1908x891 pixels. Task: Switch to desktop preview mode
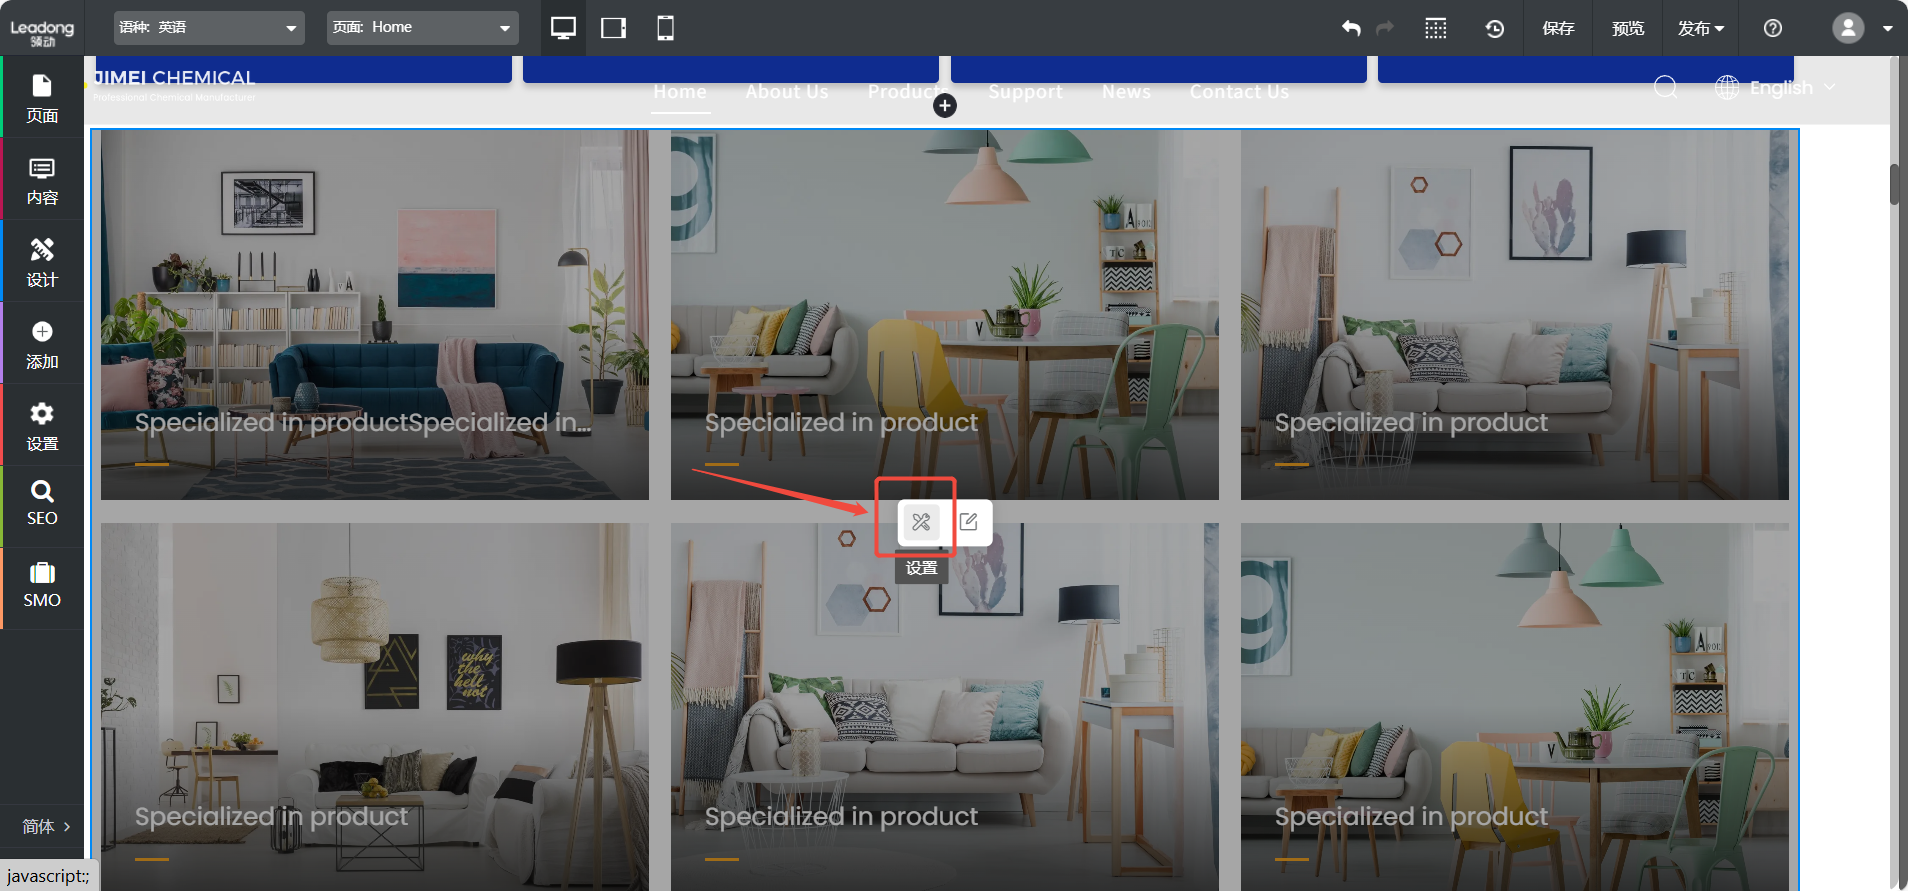563,28
